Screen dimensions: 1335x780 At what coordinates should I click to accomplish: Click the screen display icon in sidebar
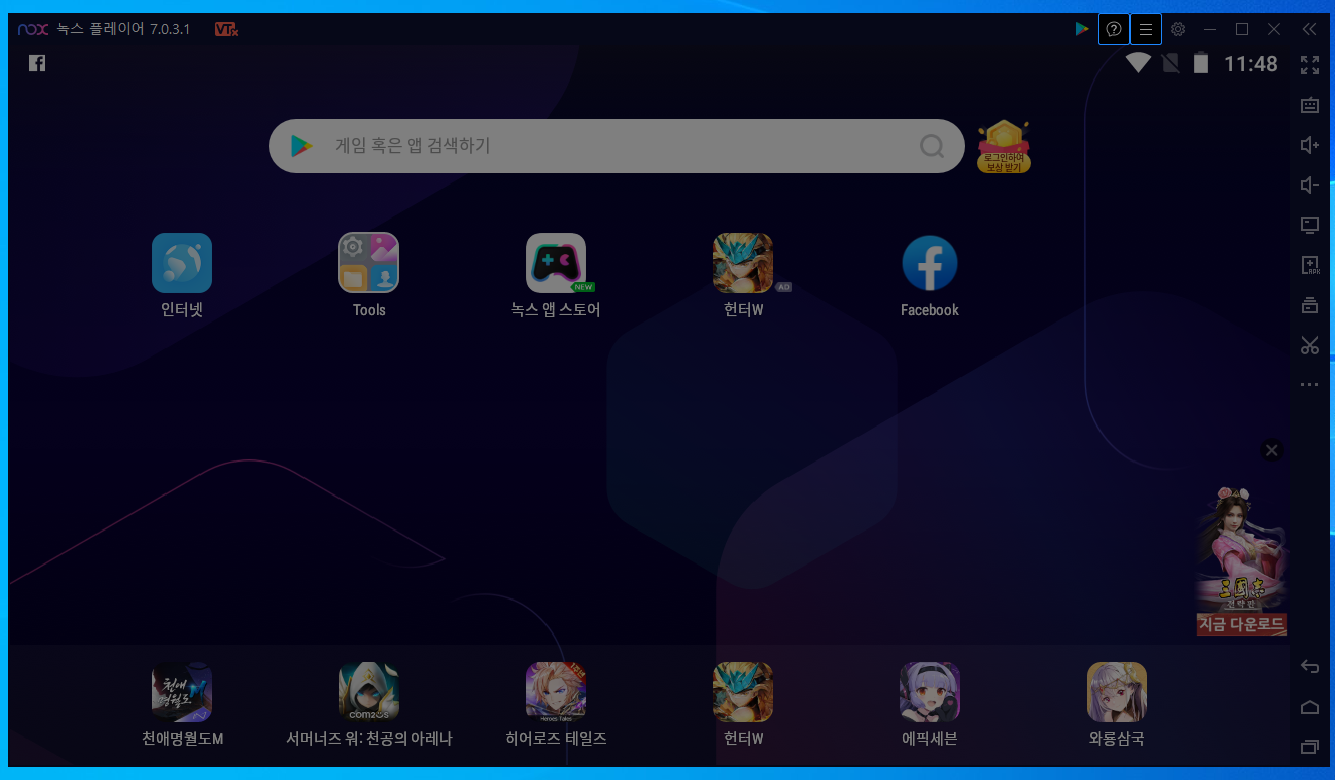[x=1310, y=225]
